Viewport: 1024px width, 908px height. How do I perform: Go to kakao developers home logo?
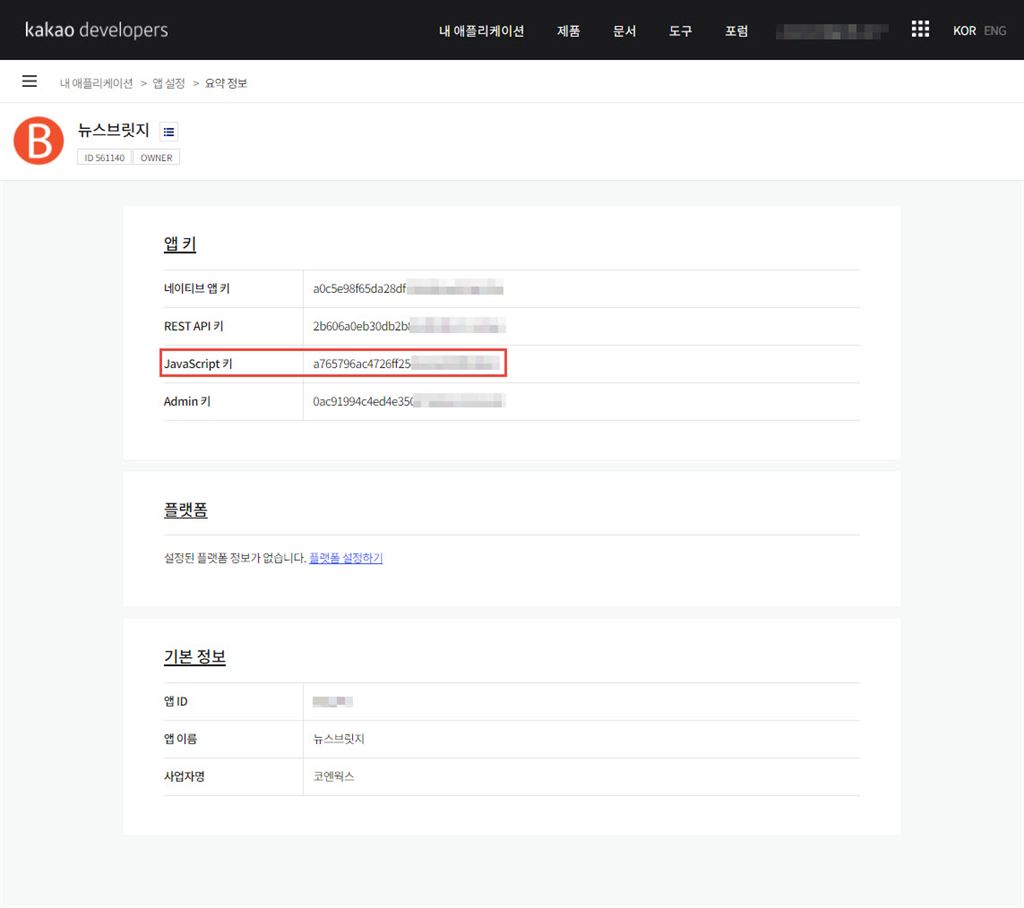pyautogui.click(x=97, y=30)
